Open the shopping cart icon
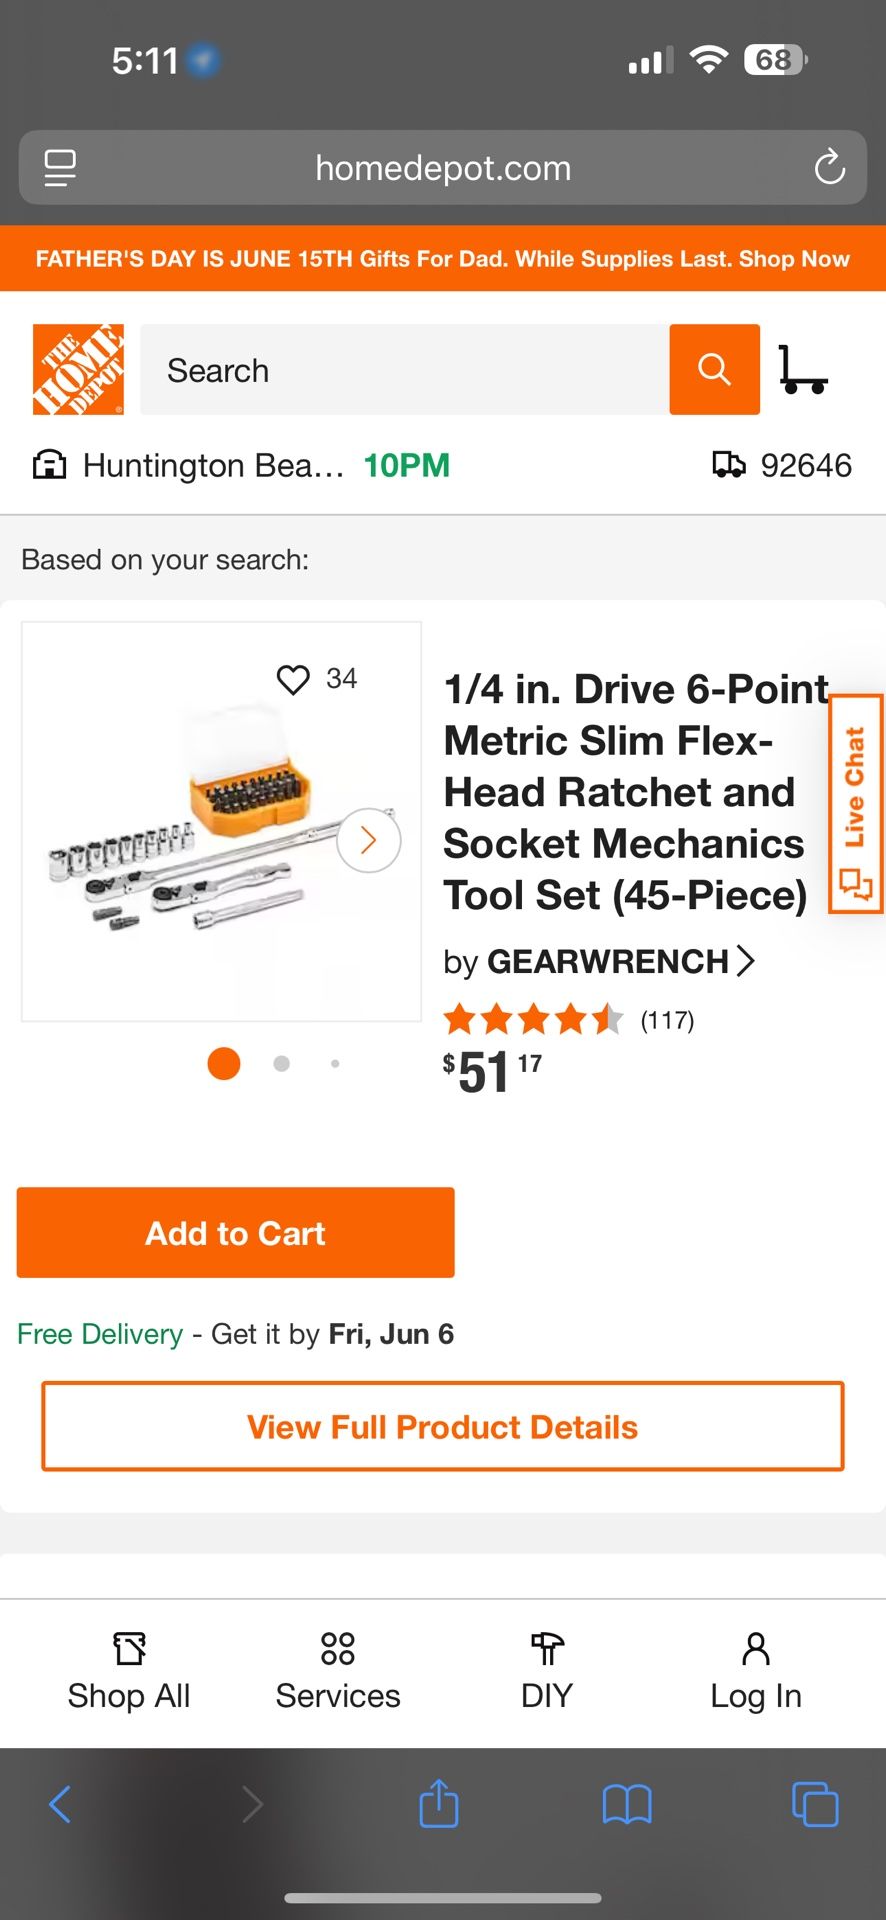886x1920 pixels. (x=803, y=369)
